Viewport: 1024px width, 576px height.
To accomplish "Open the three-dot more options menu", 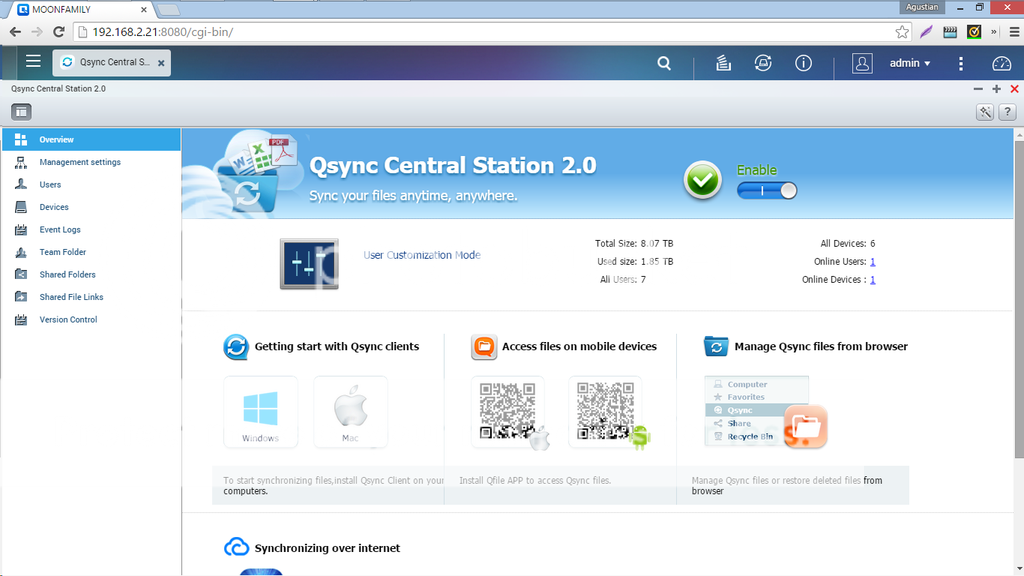I will click(961, 63).
